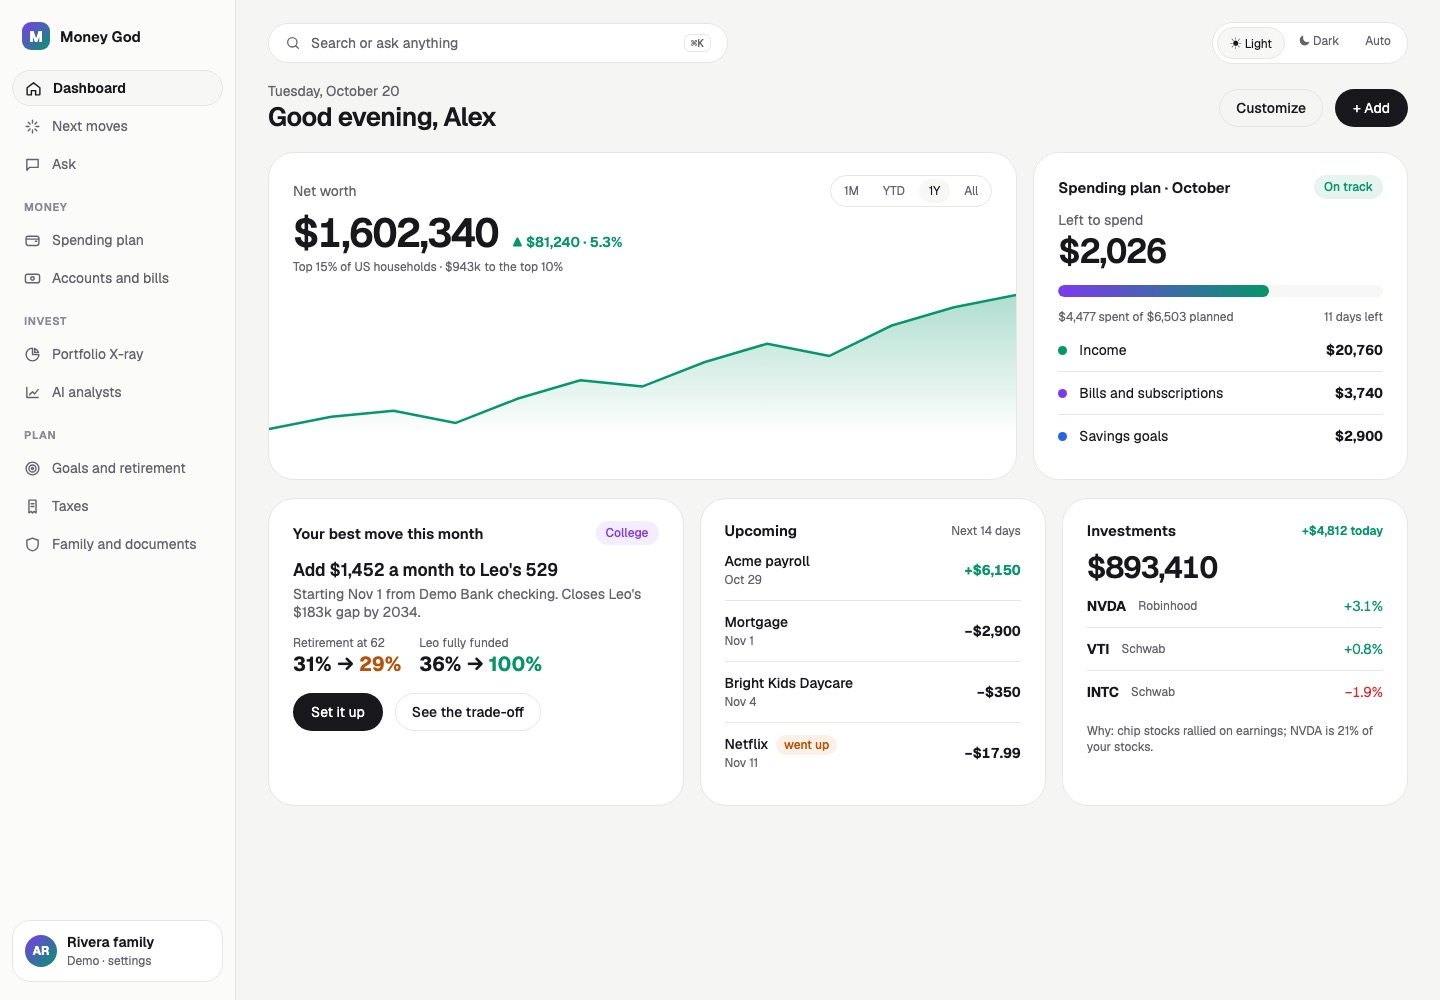Click the Customize button
1440x1000 pixels.
click(1271, 108)
